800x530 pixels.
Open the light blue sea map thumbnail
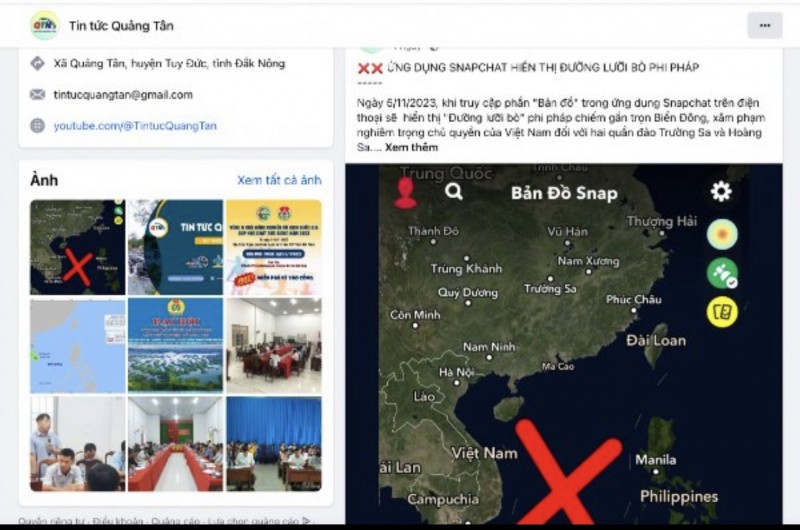pyautogui.click(x=78, y=345)
